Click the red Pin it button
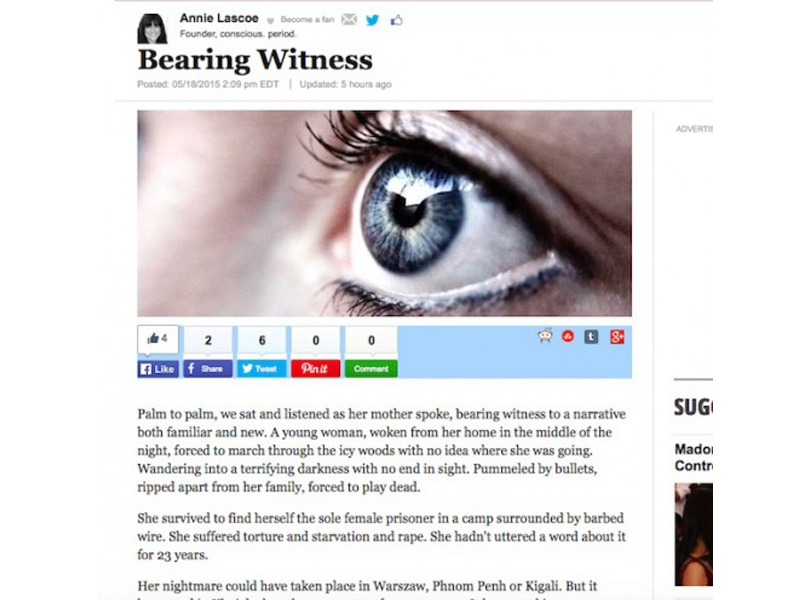Viewport: 800px width, 600px height. [x=315, y=368]
